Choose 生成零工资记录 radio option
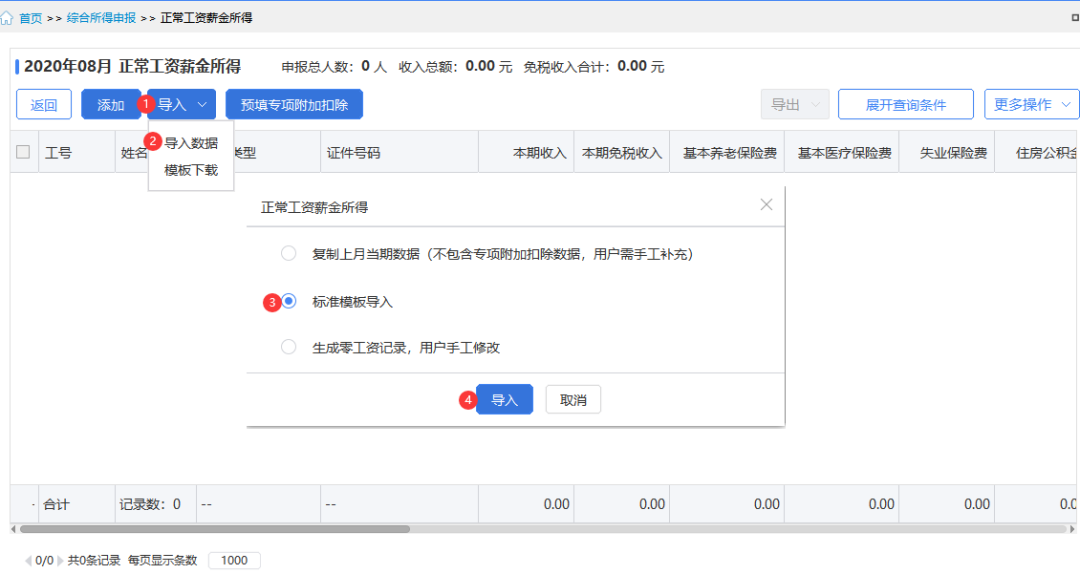The height and width of the screenshot is (574, 1080). [x=289, y=347]
